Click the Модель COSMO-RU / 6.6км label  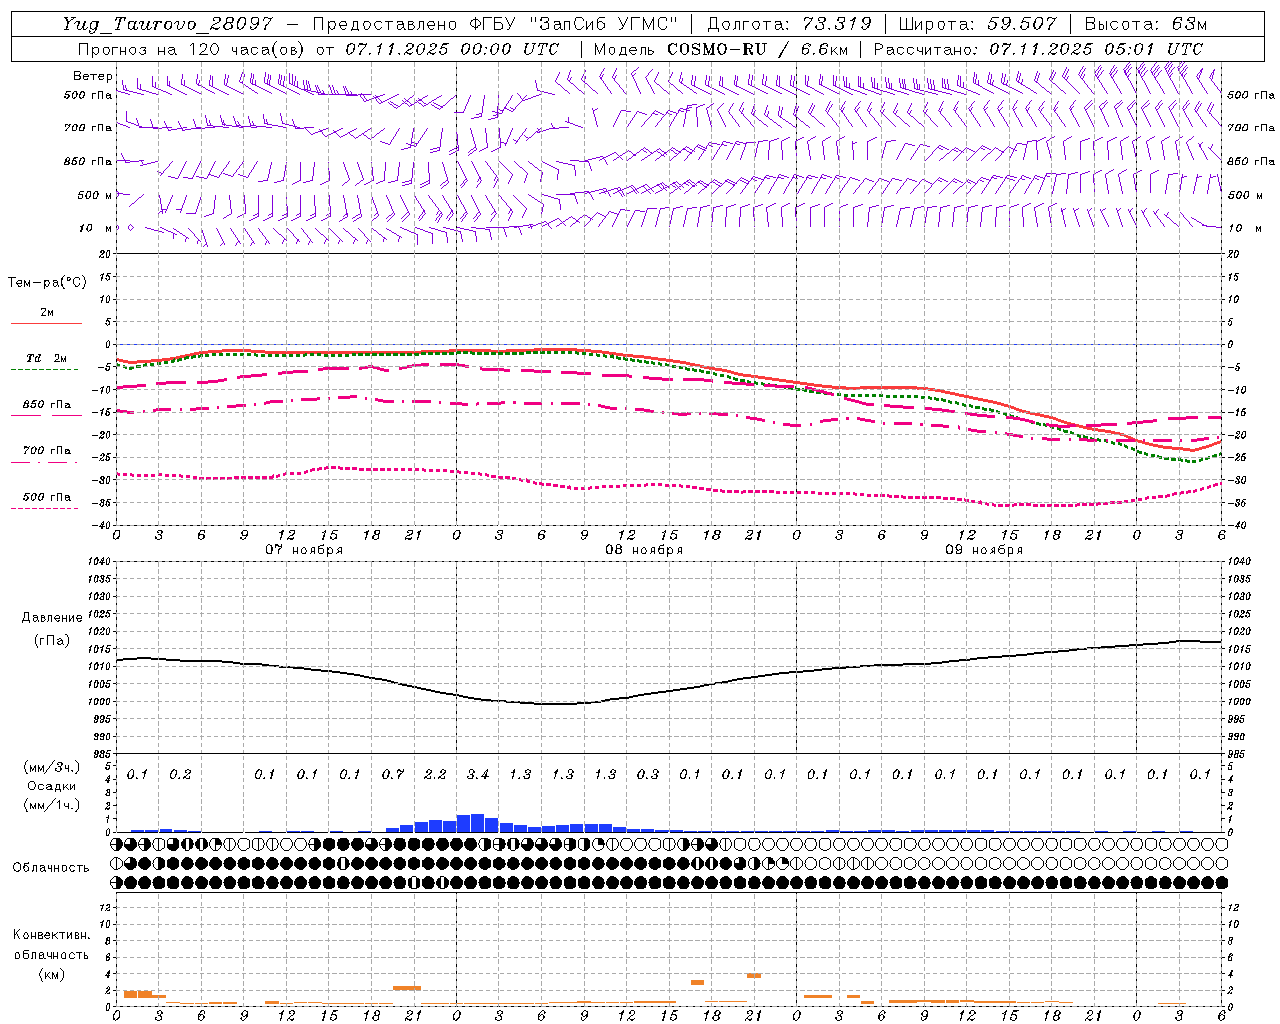[720, 49]
